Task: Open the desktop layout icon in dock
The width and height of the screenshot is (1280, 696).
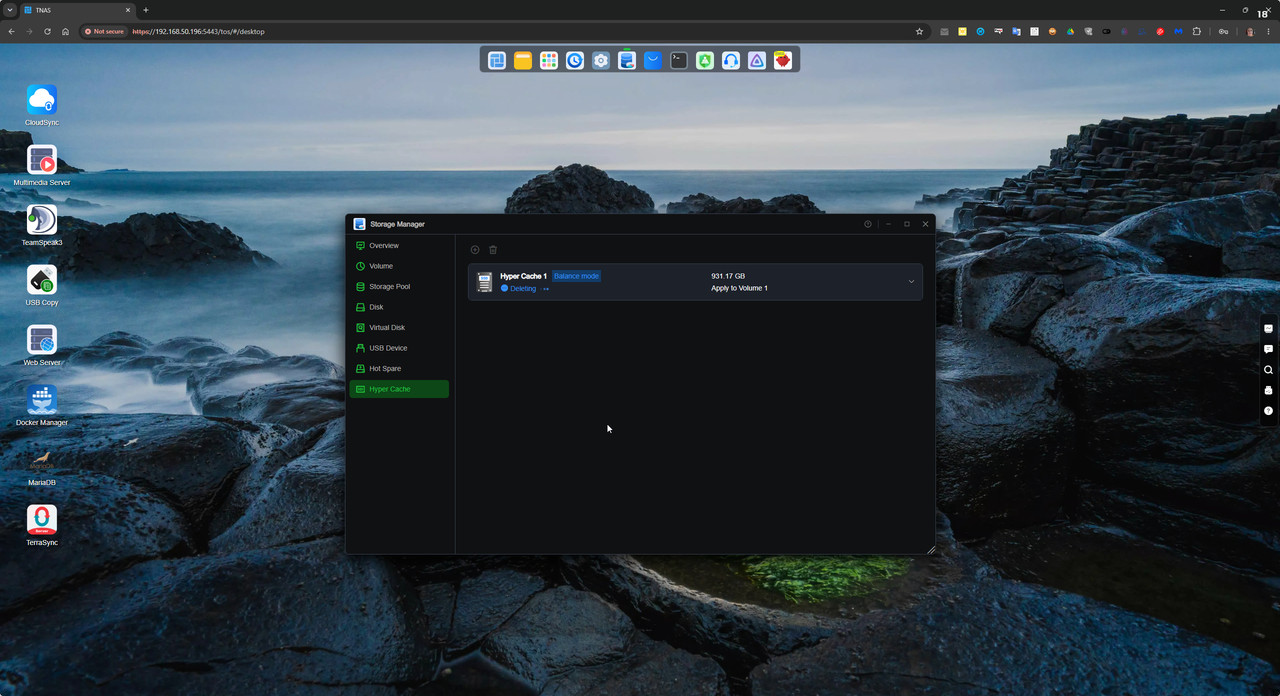Action: [497, 61]
